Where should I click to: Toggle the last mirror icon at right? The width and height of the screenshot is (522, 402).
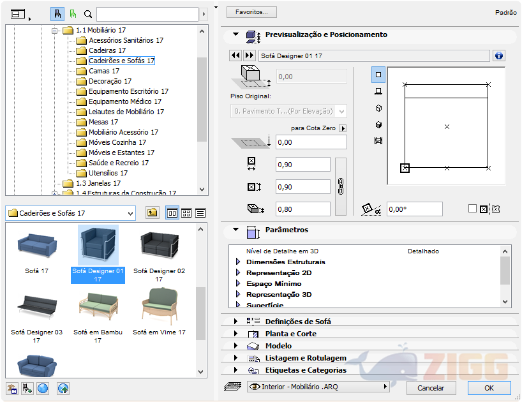point(496,209)
